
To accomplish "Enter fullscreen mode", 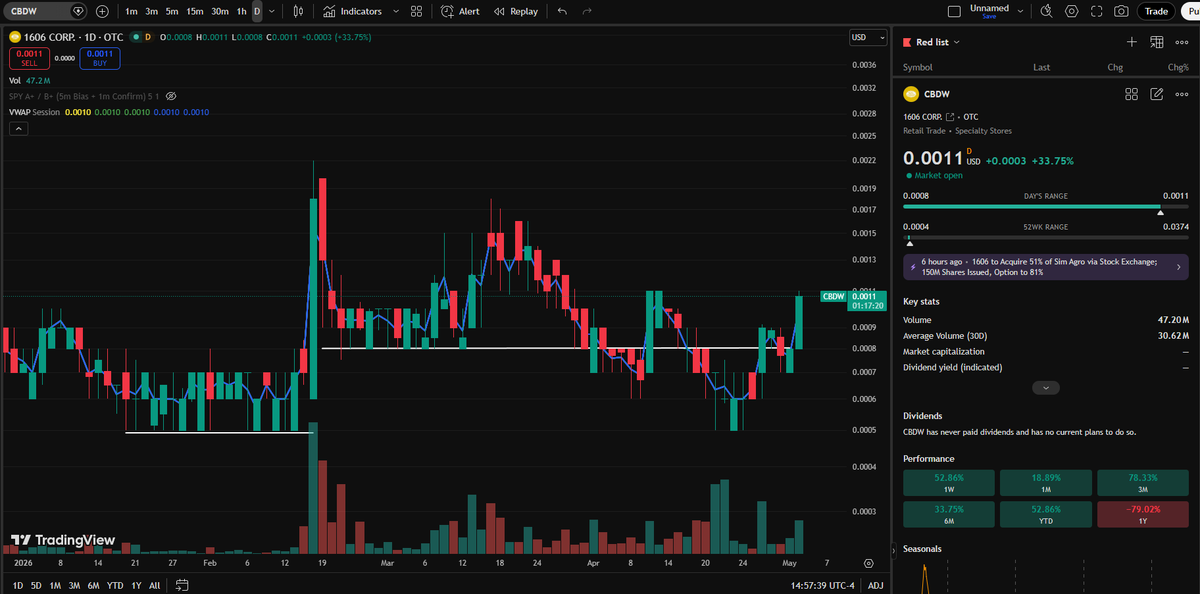I will (x=1097, y=11).
